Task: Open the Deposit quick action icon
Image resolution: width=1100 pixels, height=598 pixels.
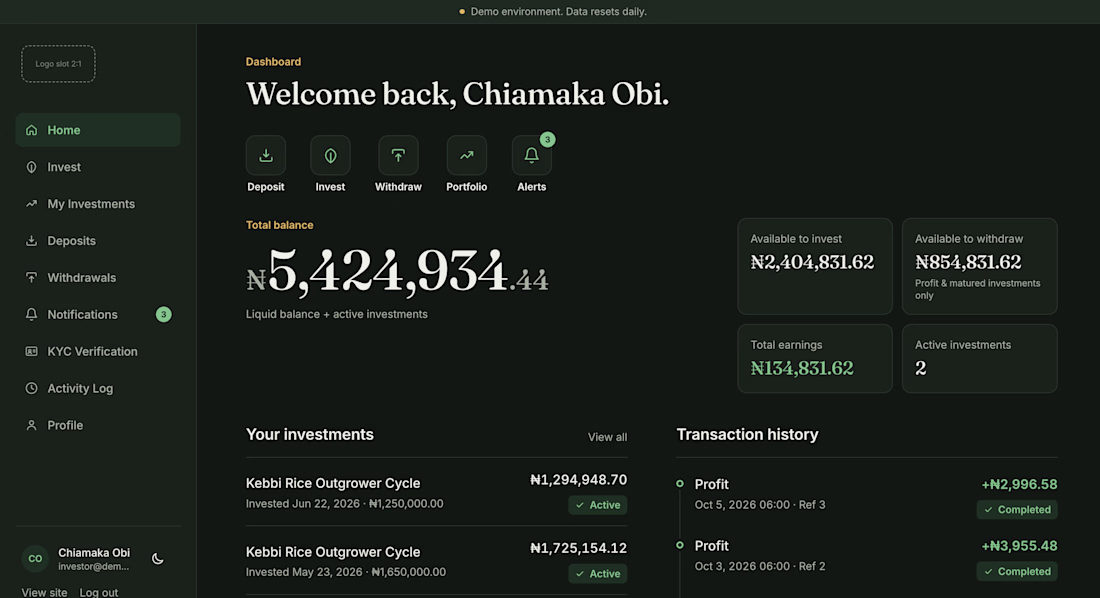Action: [x=266, y=155]
